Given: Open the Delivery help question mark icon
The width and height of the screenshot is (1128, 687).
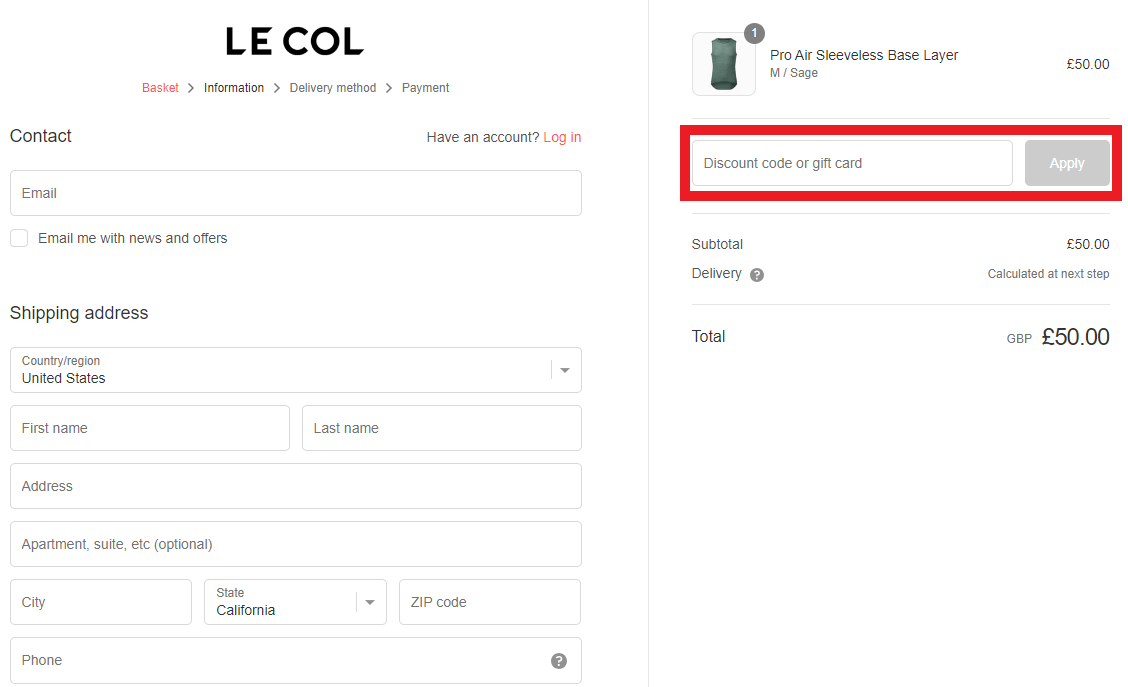Looking at the screenshot, I should 757,275.
